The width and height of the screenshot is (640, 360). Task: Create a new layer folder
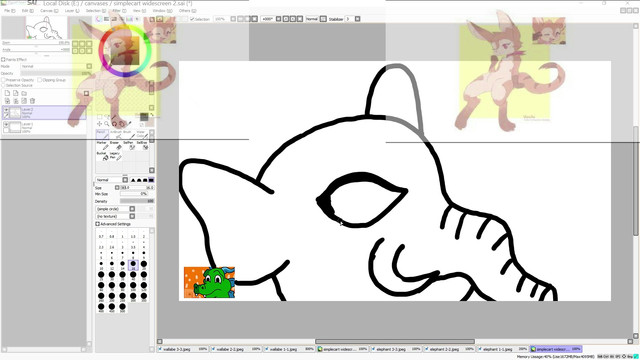pos(24,93)
